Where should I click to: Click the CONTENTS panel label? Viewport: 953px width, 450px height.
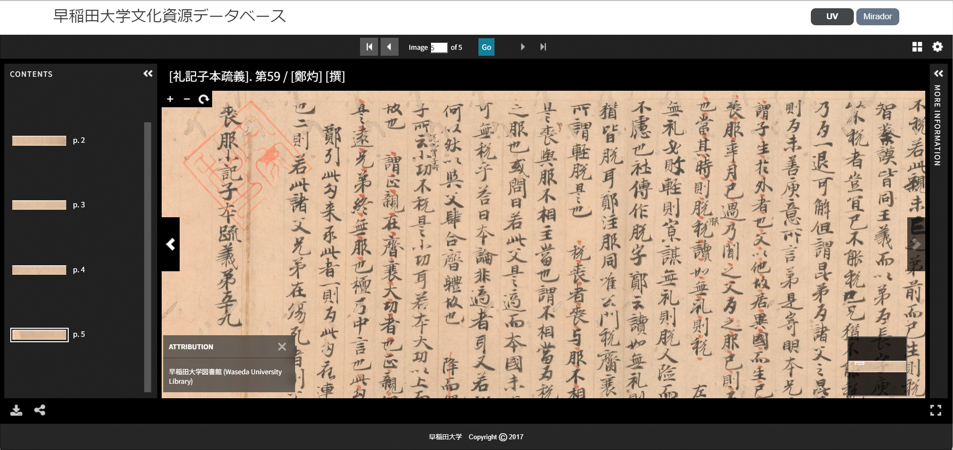[x=32, y=74]
